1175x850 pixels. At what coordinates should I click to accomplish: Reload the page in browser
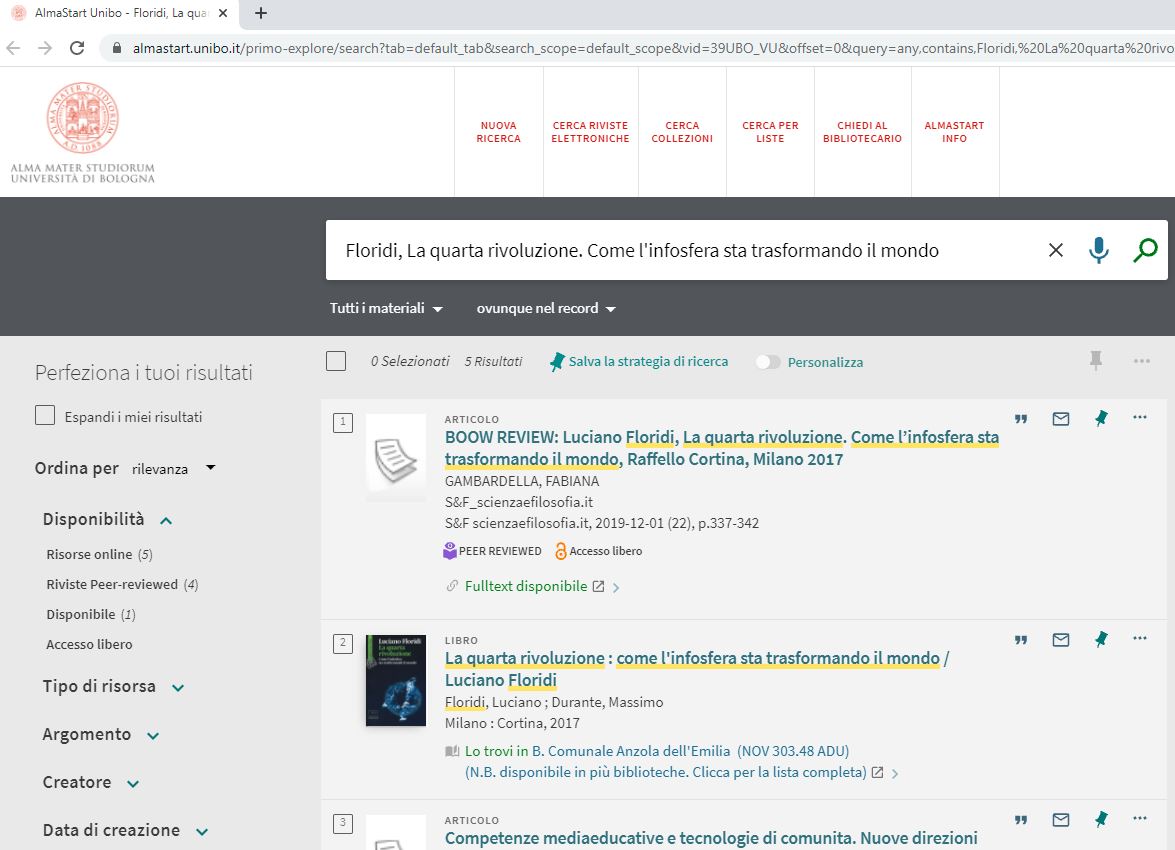click(76, 48)
